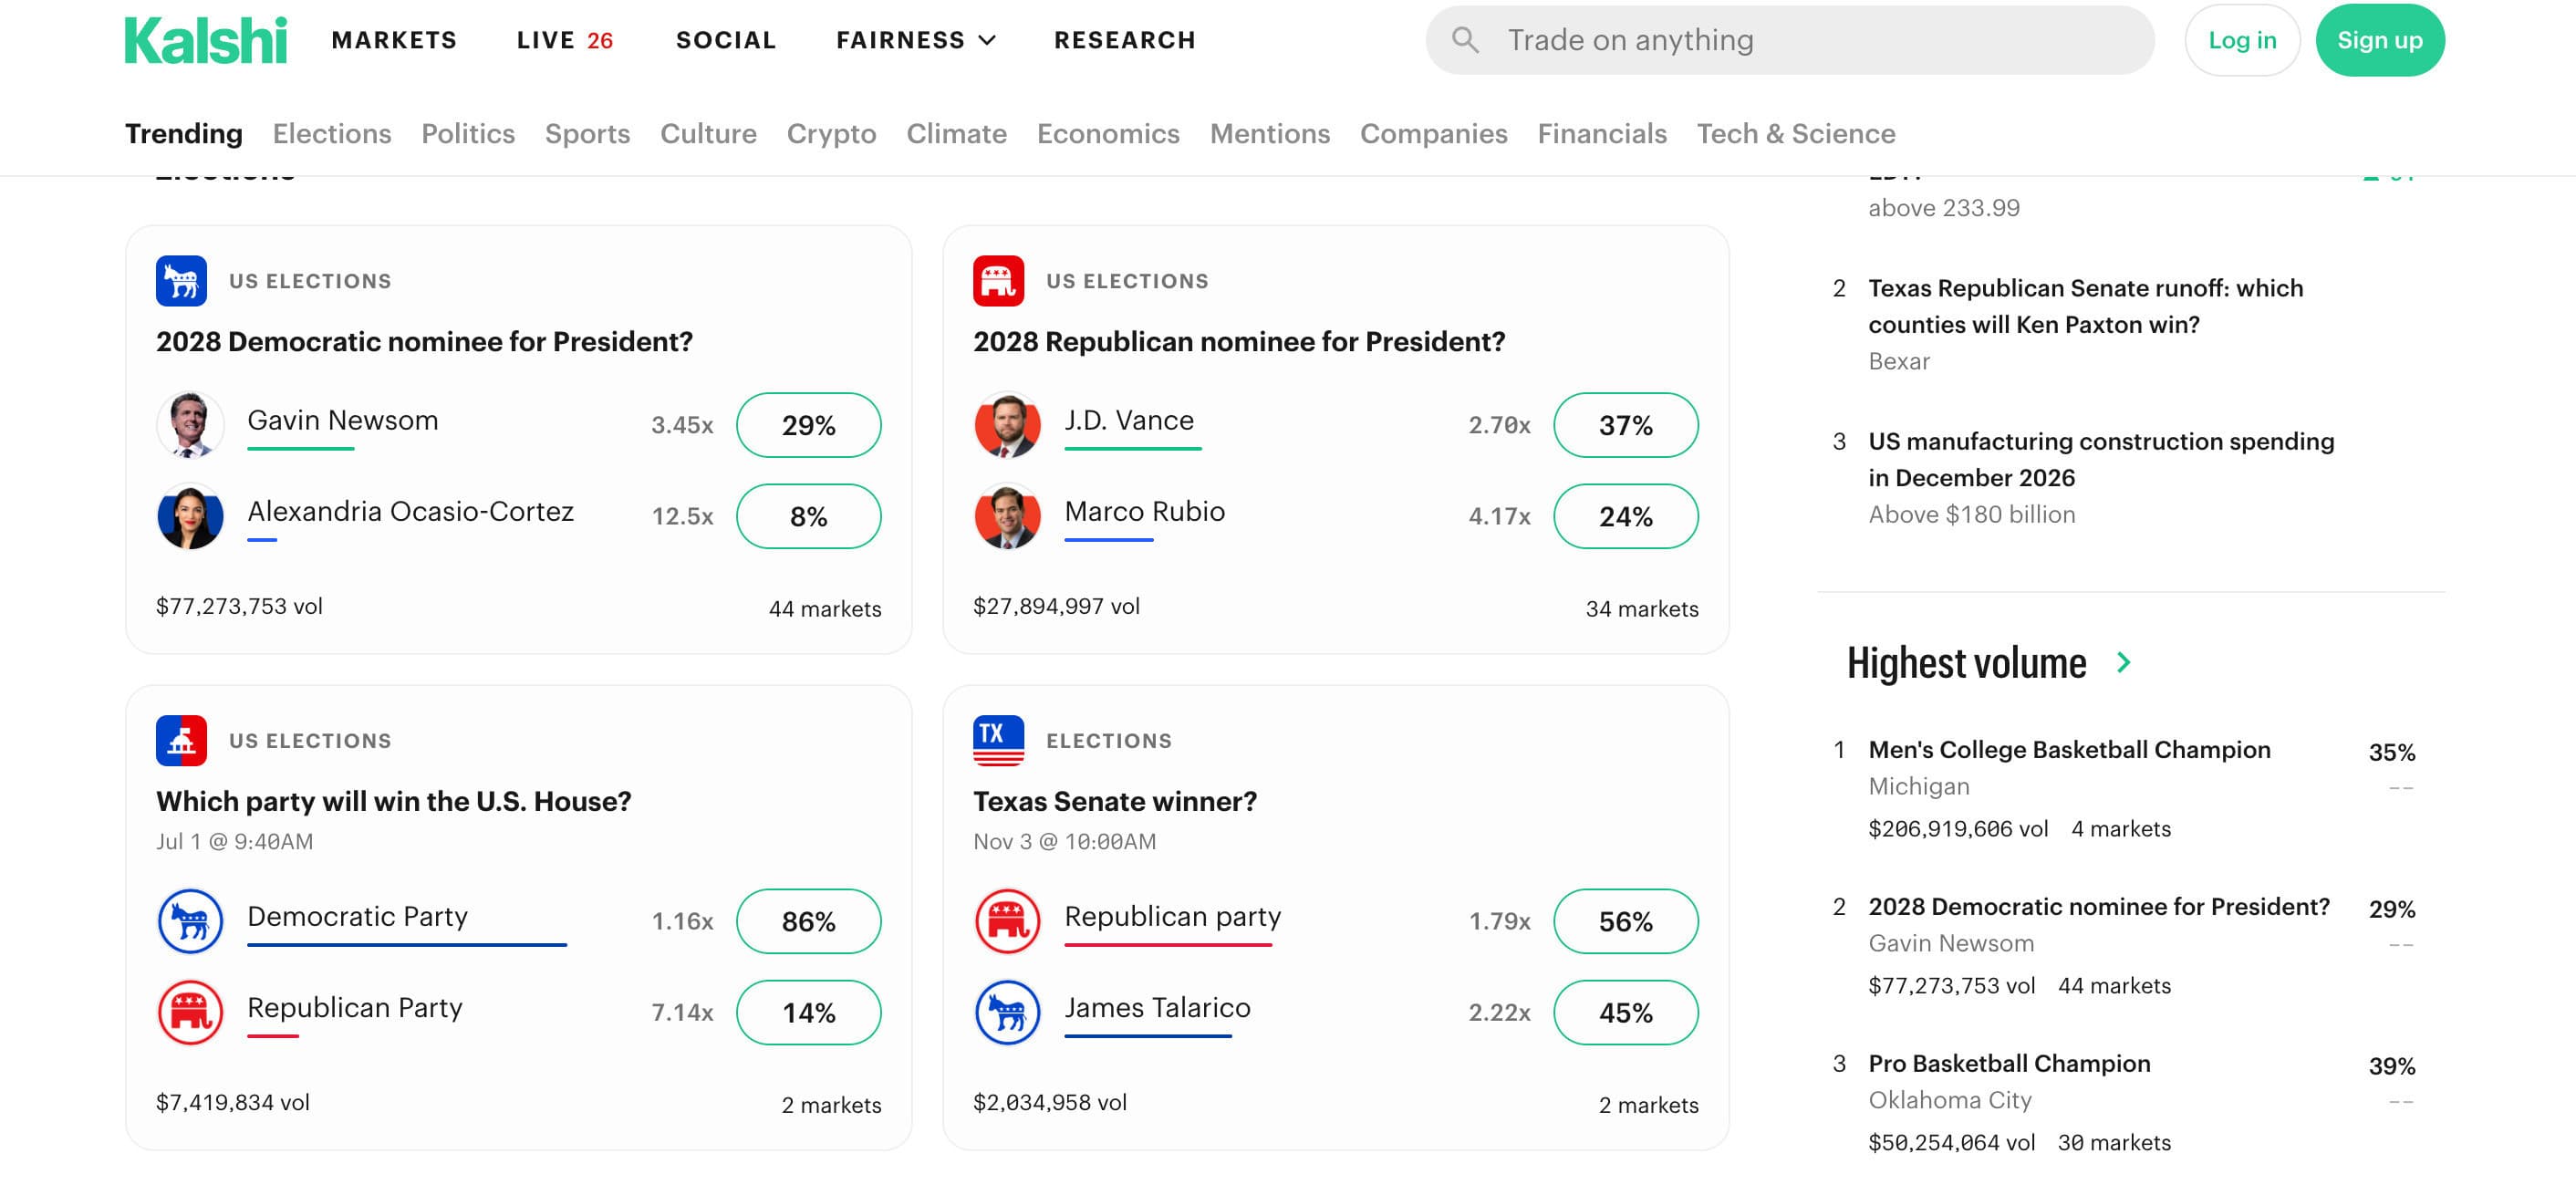
Task: Click the Democratic donkey icon on nominee card
Action: coord(181,281)
